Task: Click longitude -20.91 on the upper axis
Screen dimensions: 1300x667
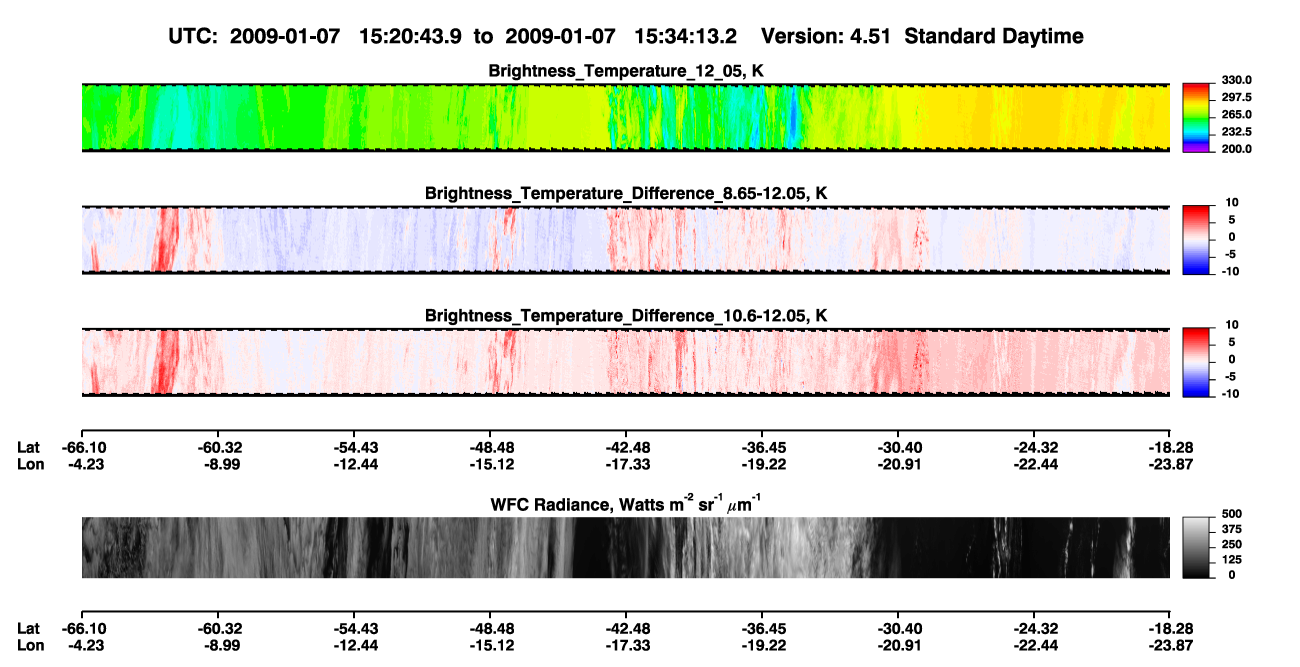Action: [898, 463]
